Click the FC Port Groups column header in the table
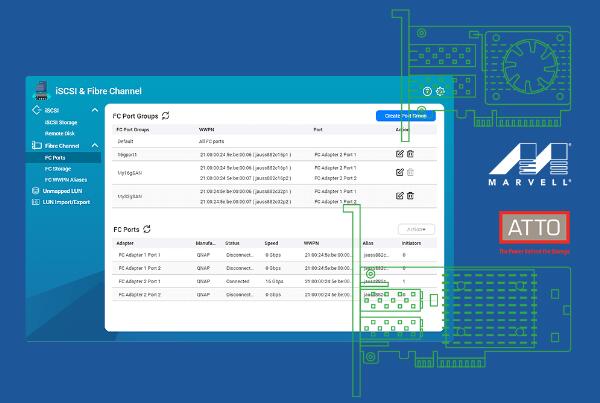 [132, 130]
